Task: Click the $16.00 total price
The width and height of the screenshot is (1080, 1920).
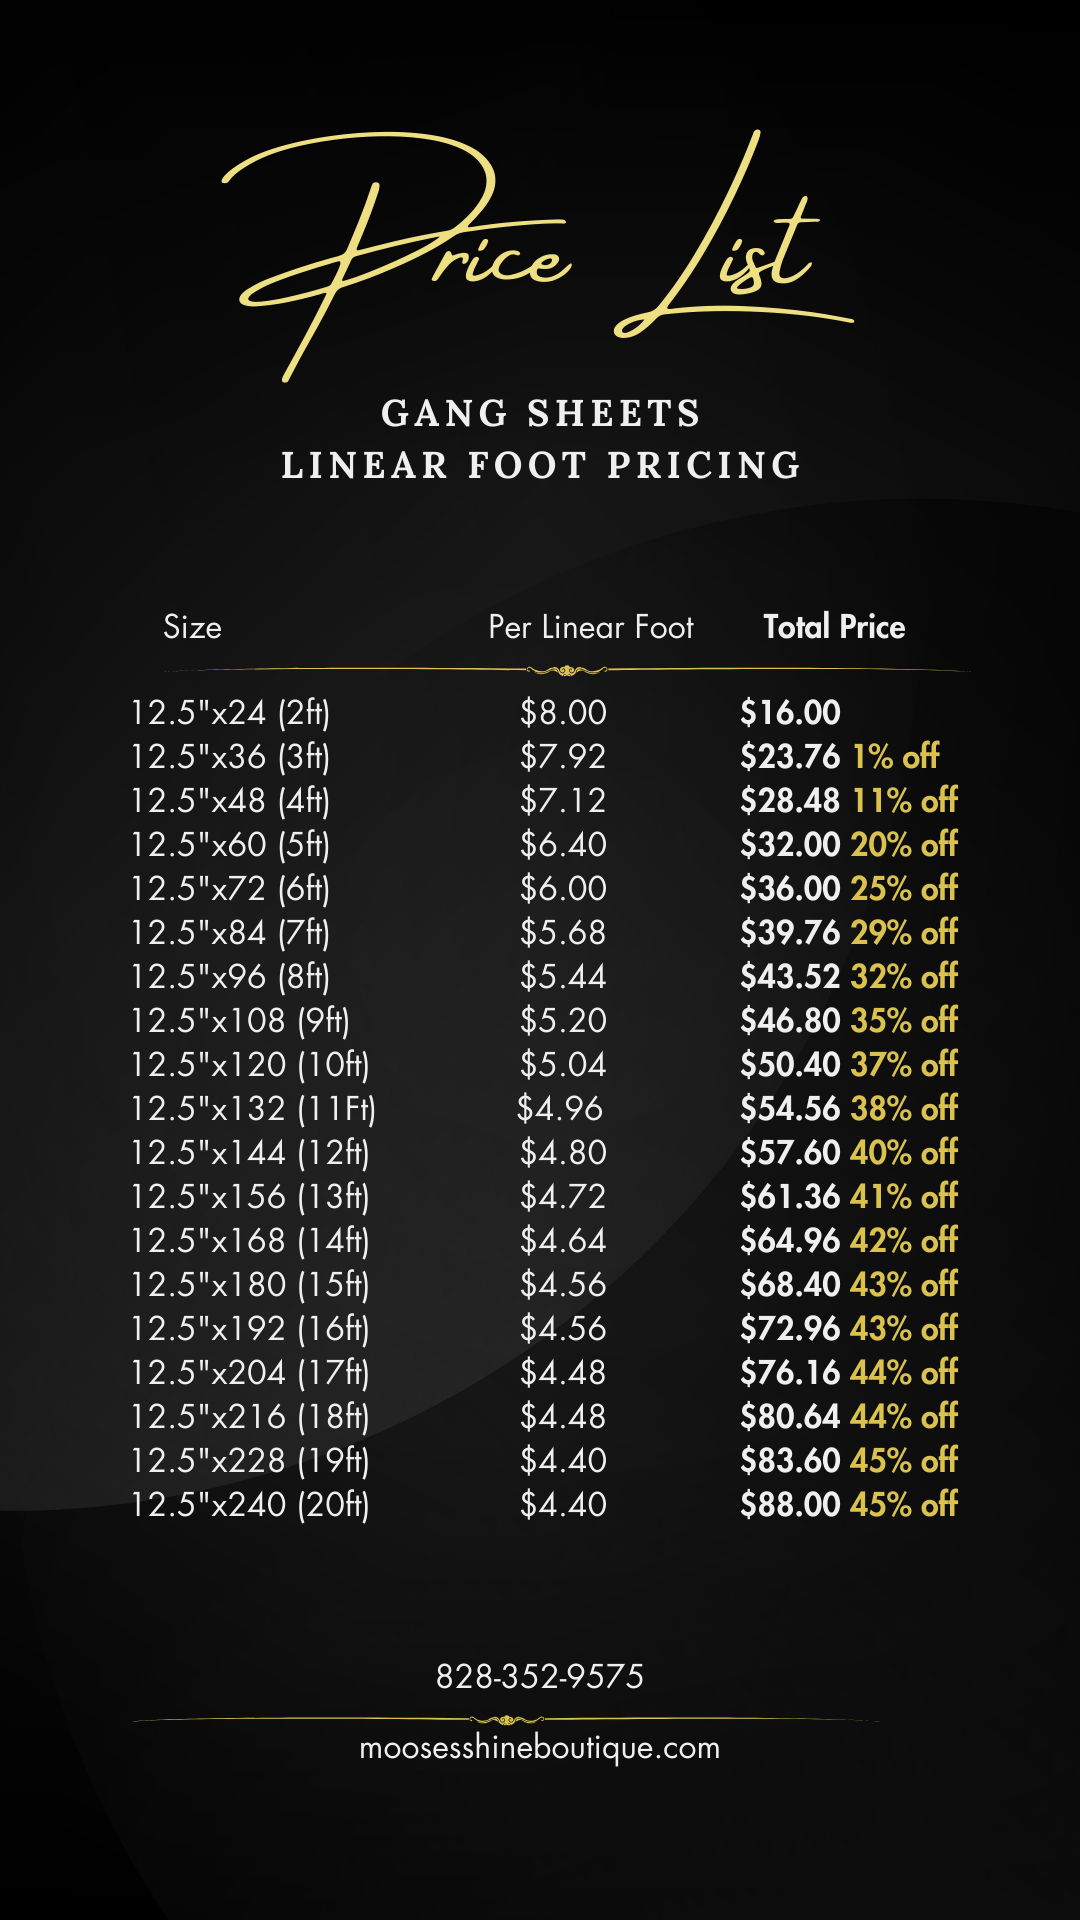Action: click(790, 713)
